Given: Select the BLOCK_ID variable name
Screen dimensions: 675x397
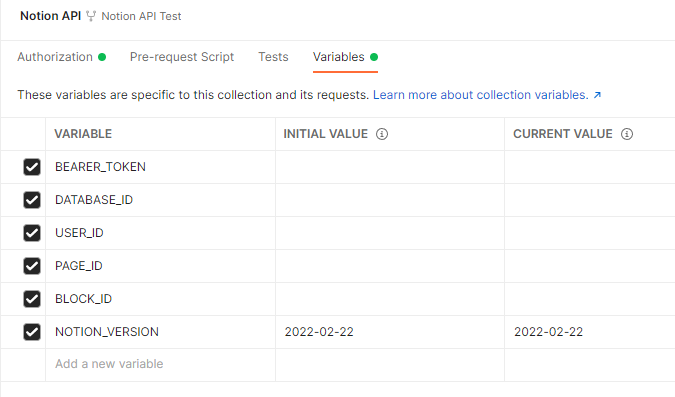Looking at the screenshot, I should tap(84, 299).
